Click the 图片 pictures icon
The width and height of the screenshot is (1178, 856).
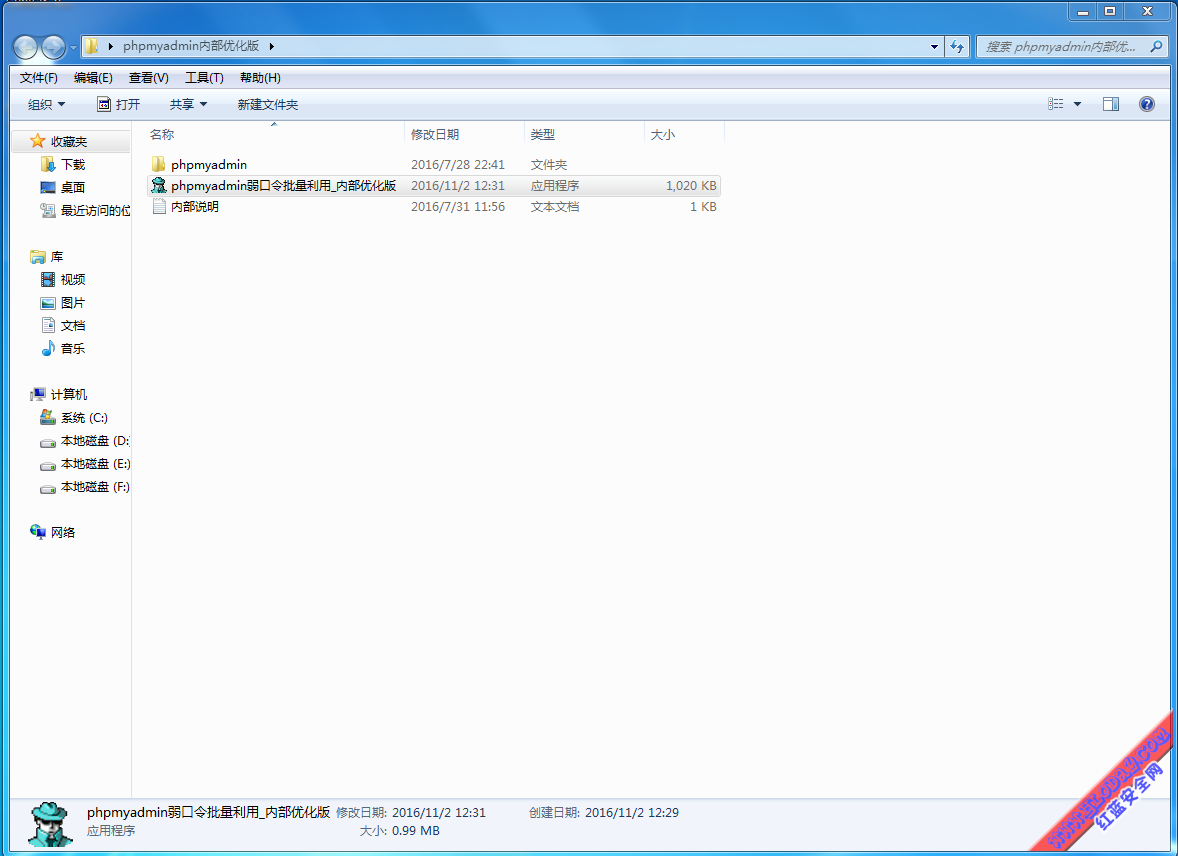point(48,303)
